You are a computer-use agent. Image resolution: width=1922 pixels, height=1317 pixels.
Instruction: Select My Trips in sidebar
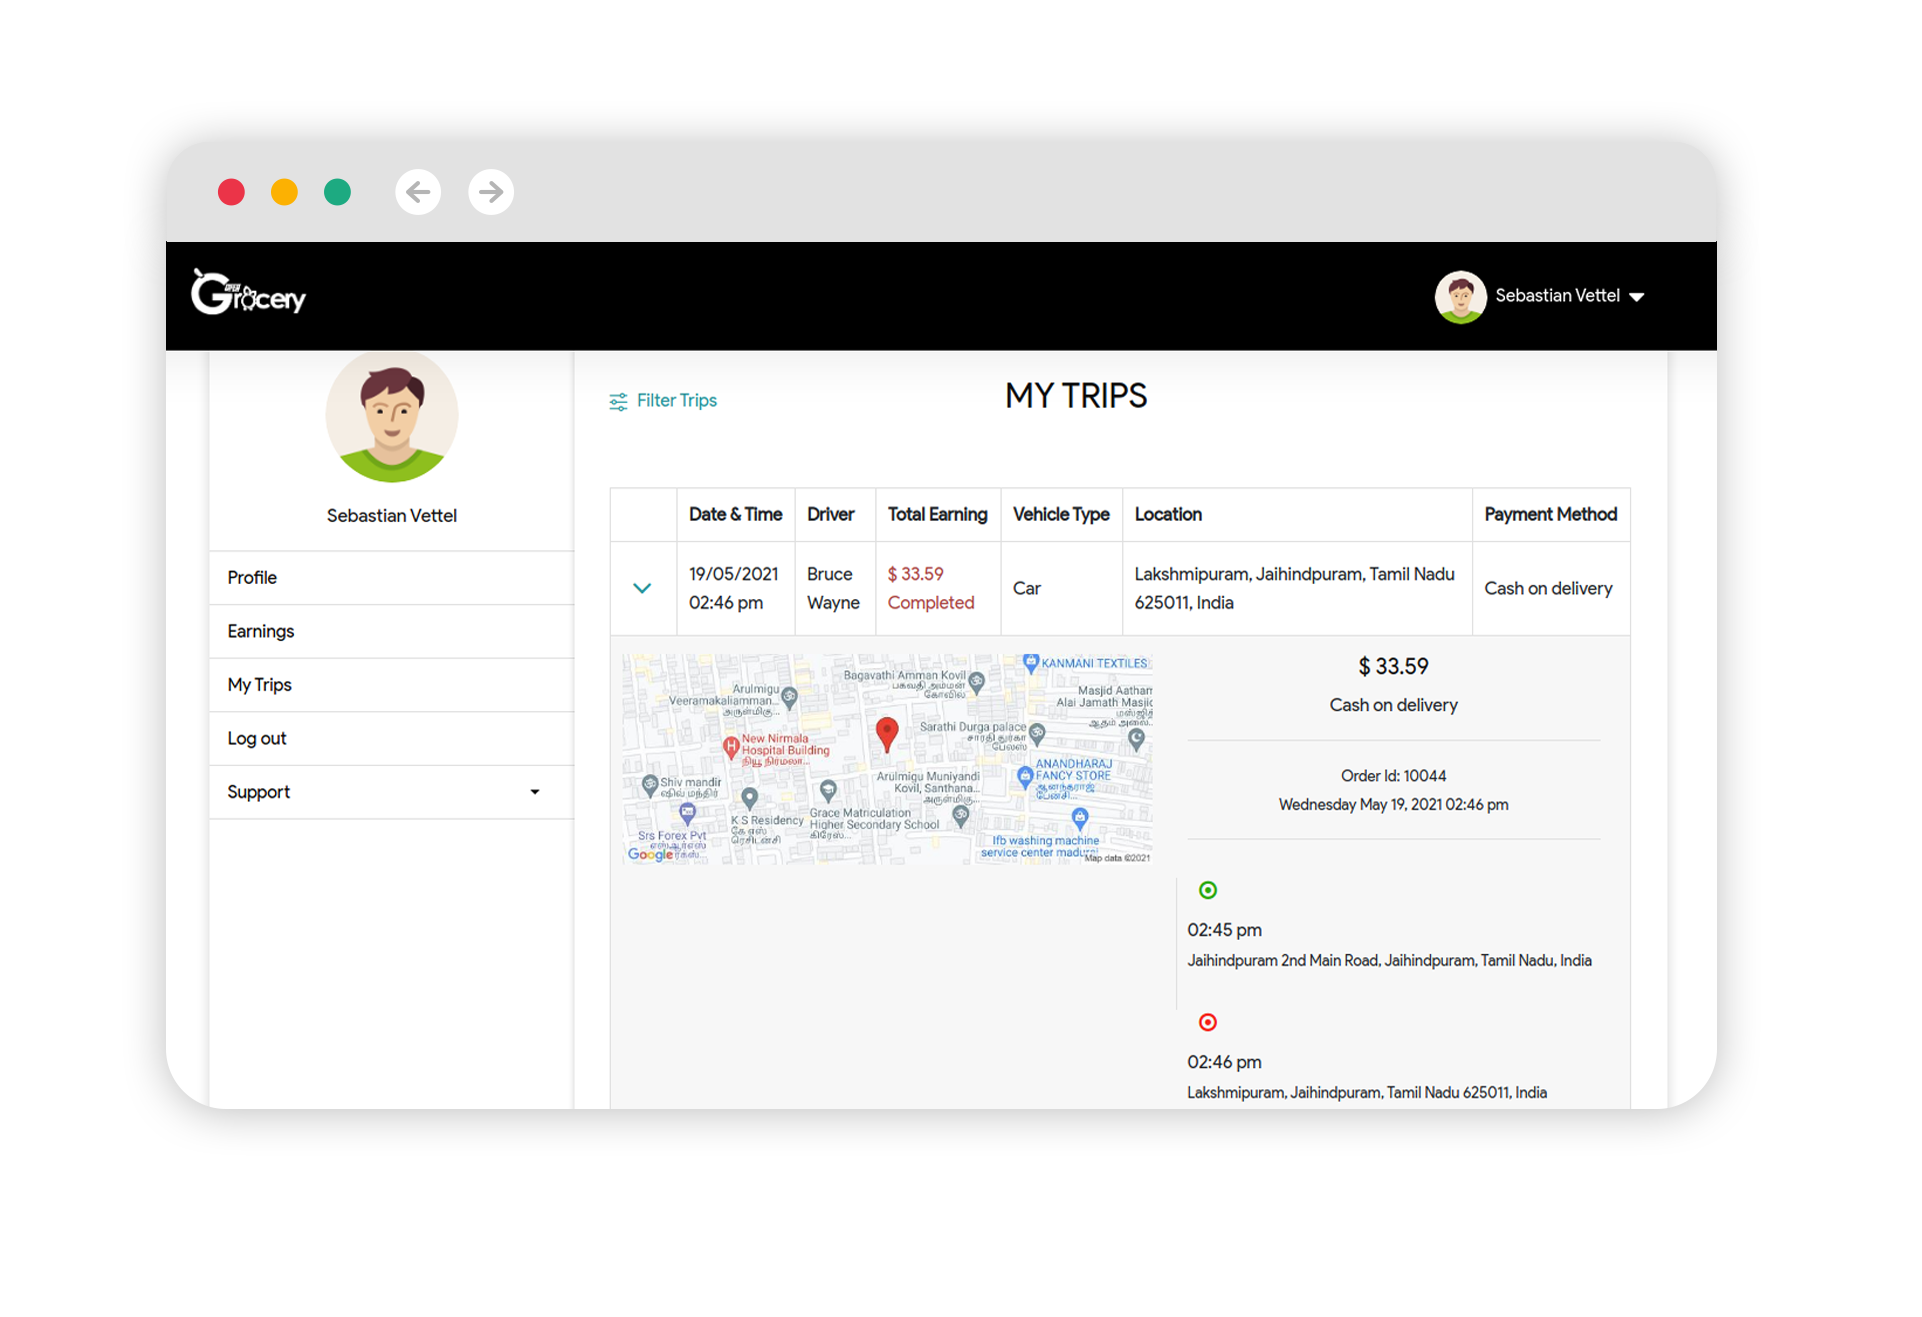tap(392, 685)
